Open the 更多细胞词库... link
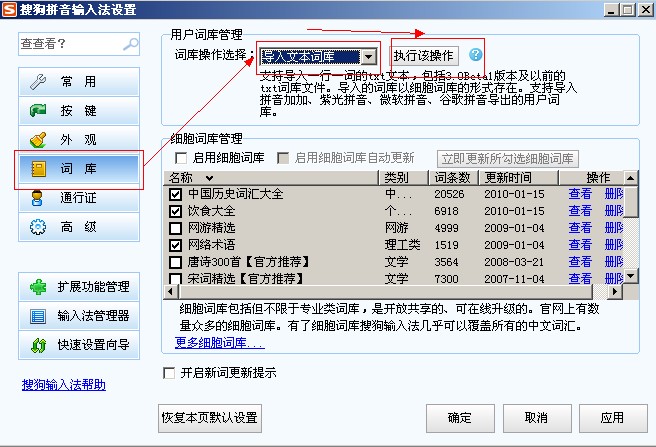 [219, 342]
